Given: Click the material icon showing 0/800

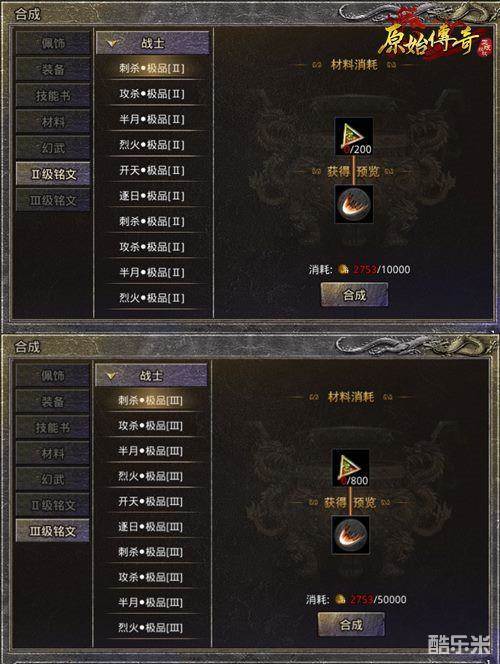Looking at the screenshot, I should pos(351,468).
